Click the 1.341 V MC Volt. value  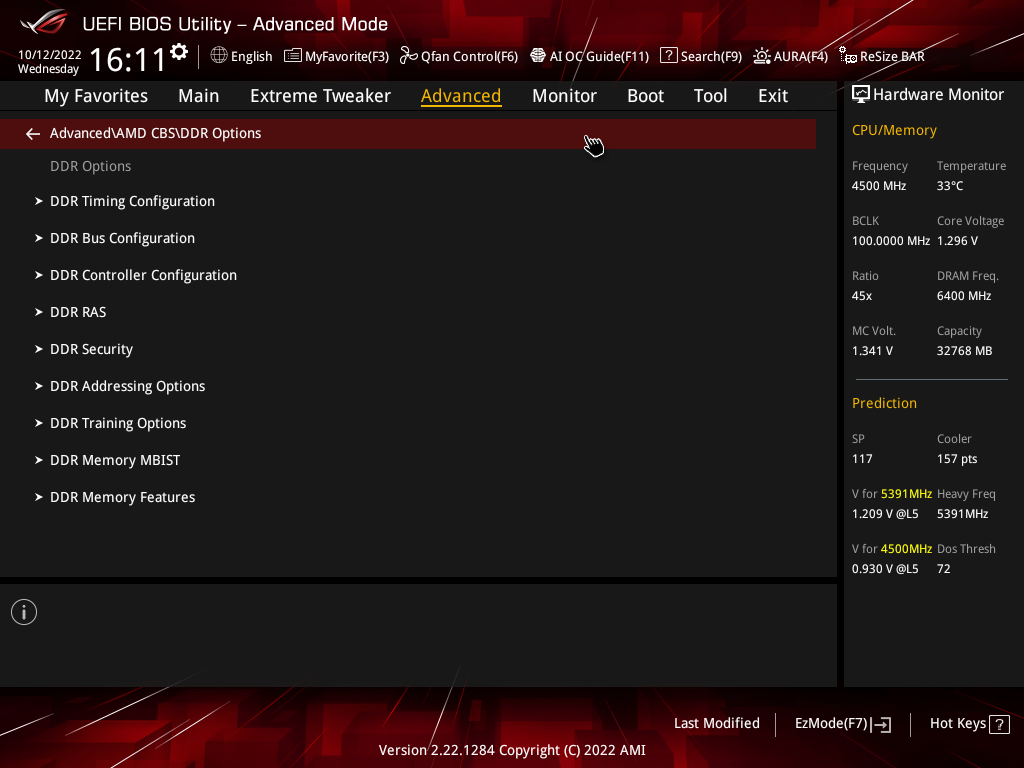(872, 351)
